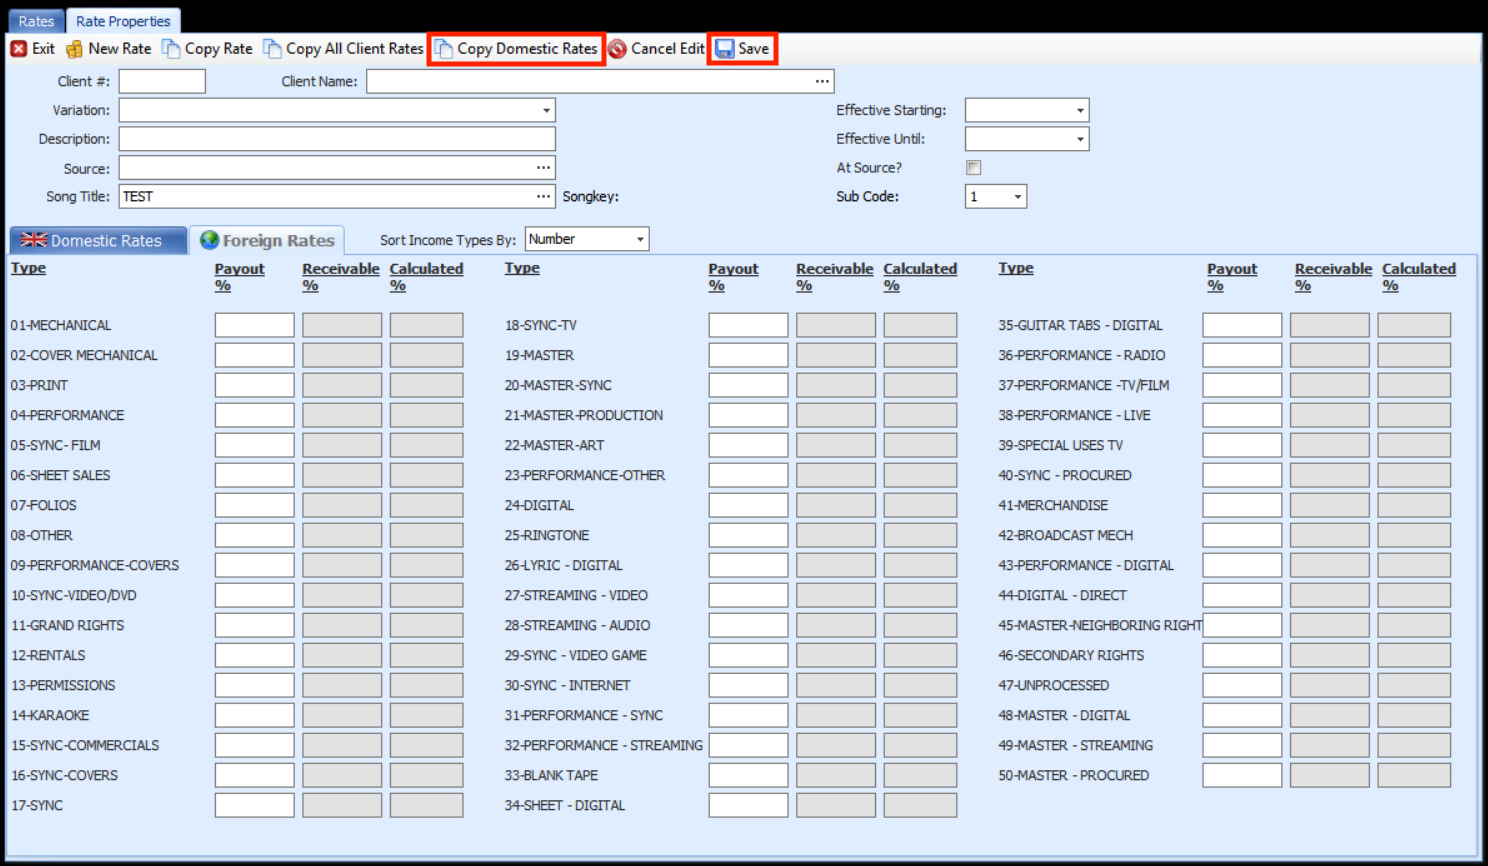
Task: Click Payout % field for 01-MECHANICAL
Action: point(254,325)
